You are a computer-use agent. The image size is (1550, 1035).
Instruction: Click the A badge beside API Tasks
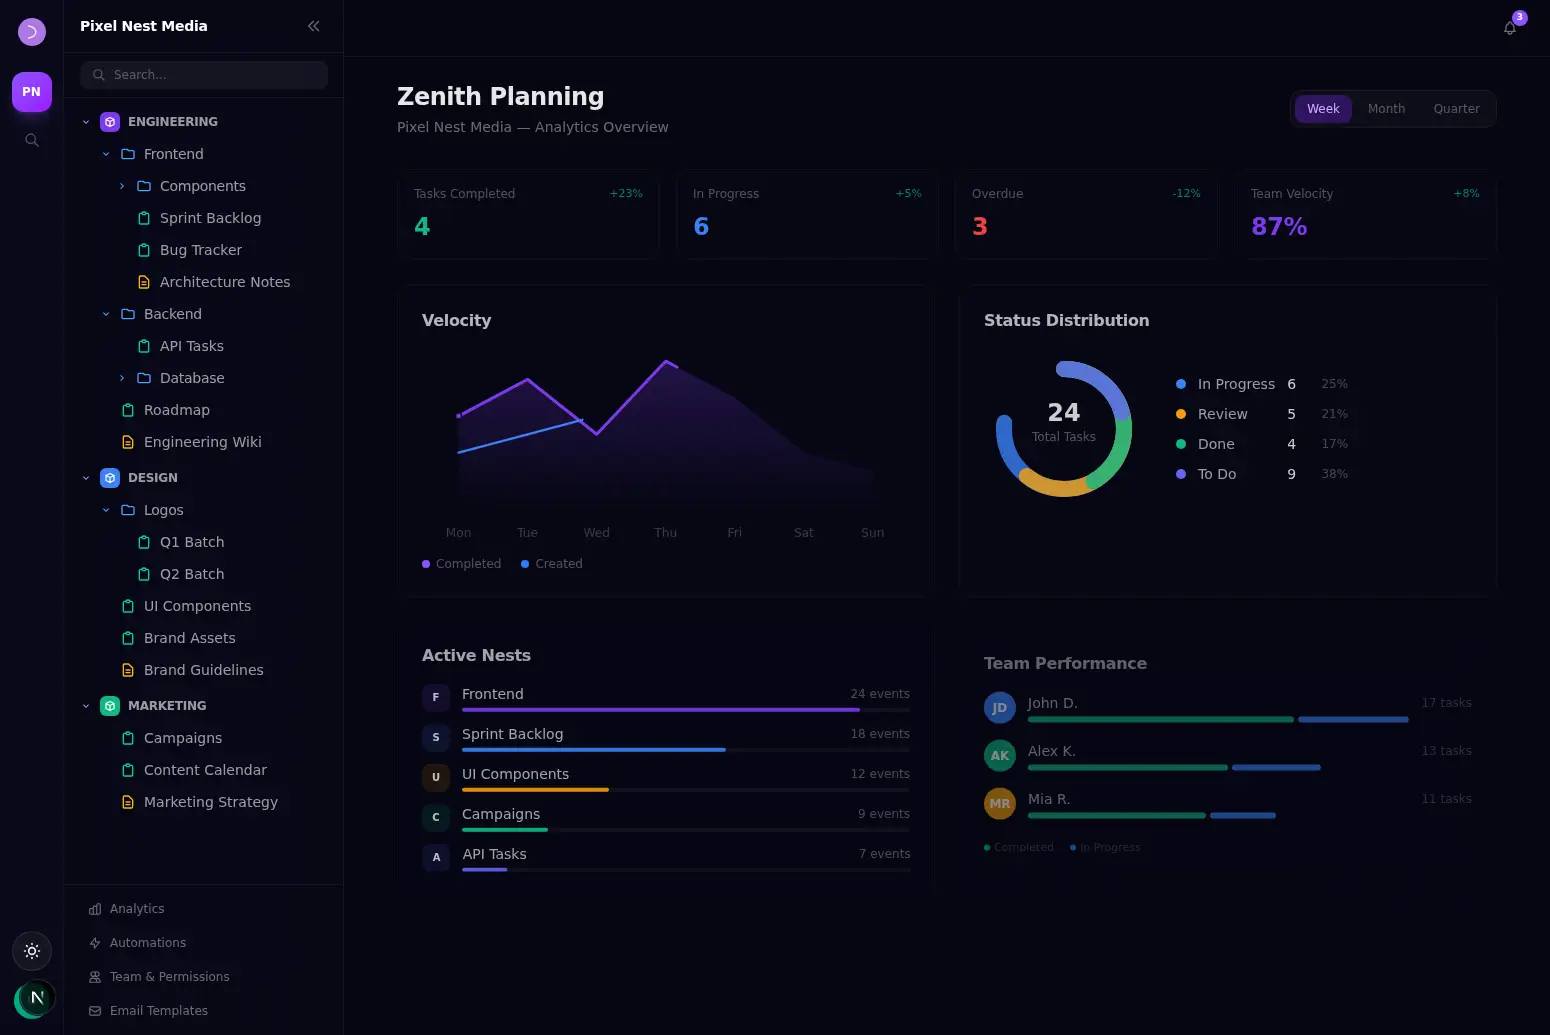pyautogui.click(x=436, y=857)
